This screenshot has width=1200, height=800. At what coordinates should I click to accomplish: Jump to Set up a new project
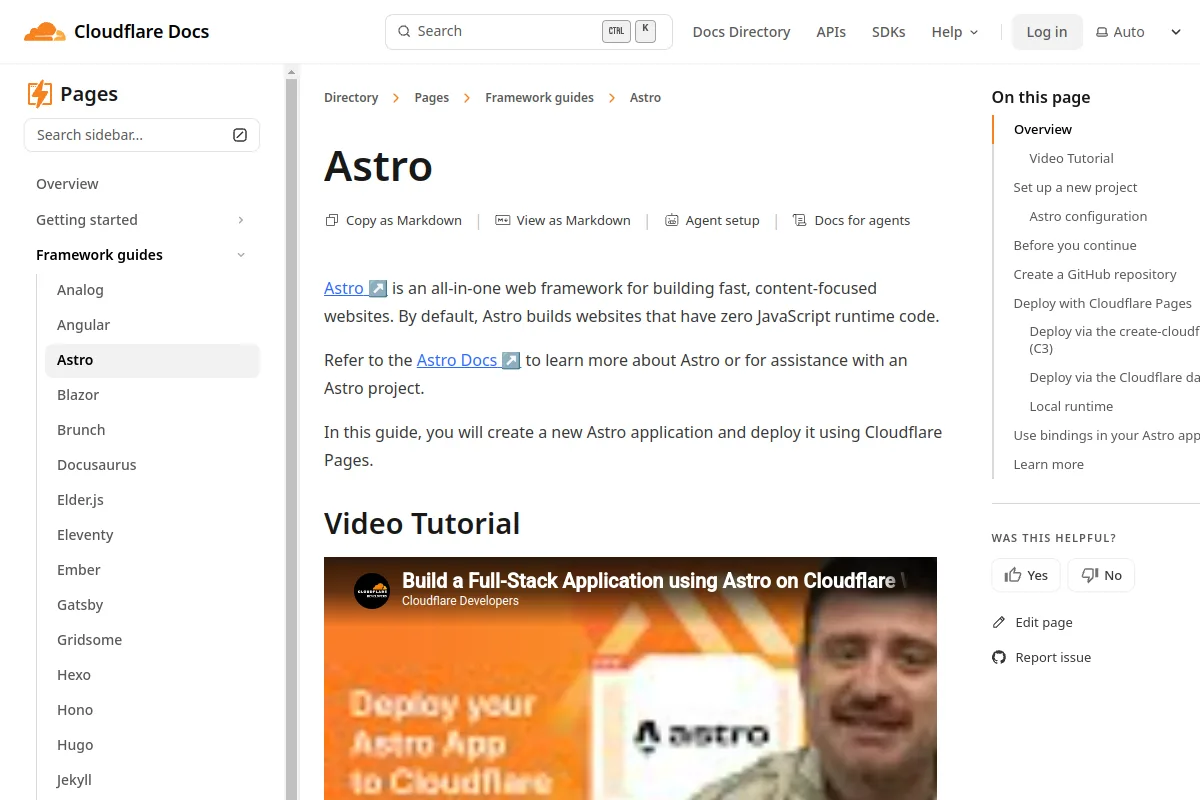pos(1075,187)
